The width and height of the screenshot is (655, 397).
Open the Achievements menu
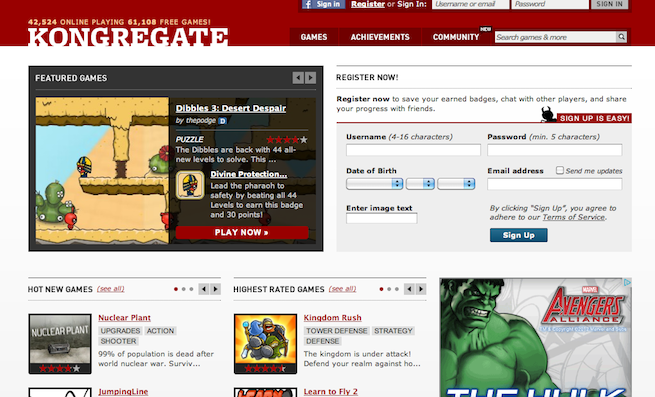(x=380, y=37)
